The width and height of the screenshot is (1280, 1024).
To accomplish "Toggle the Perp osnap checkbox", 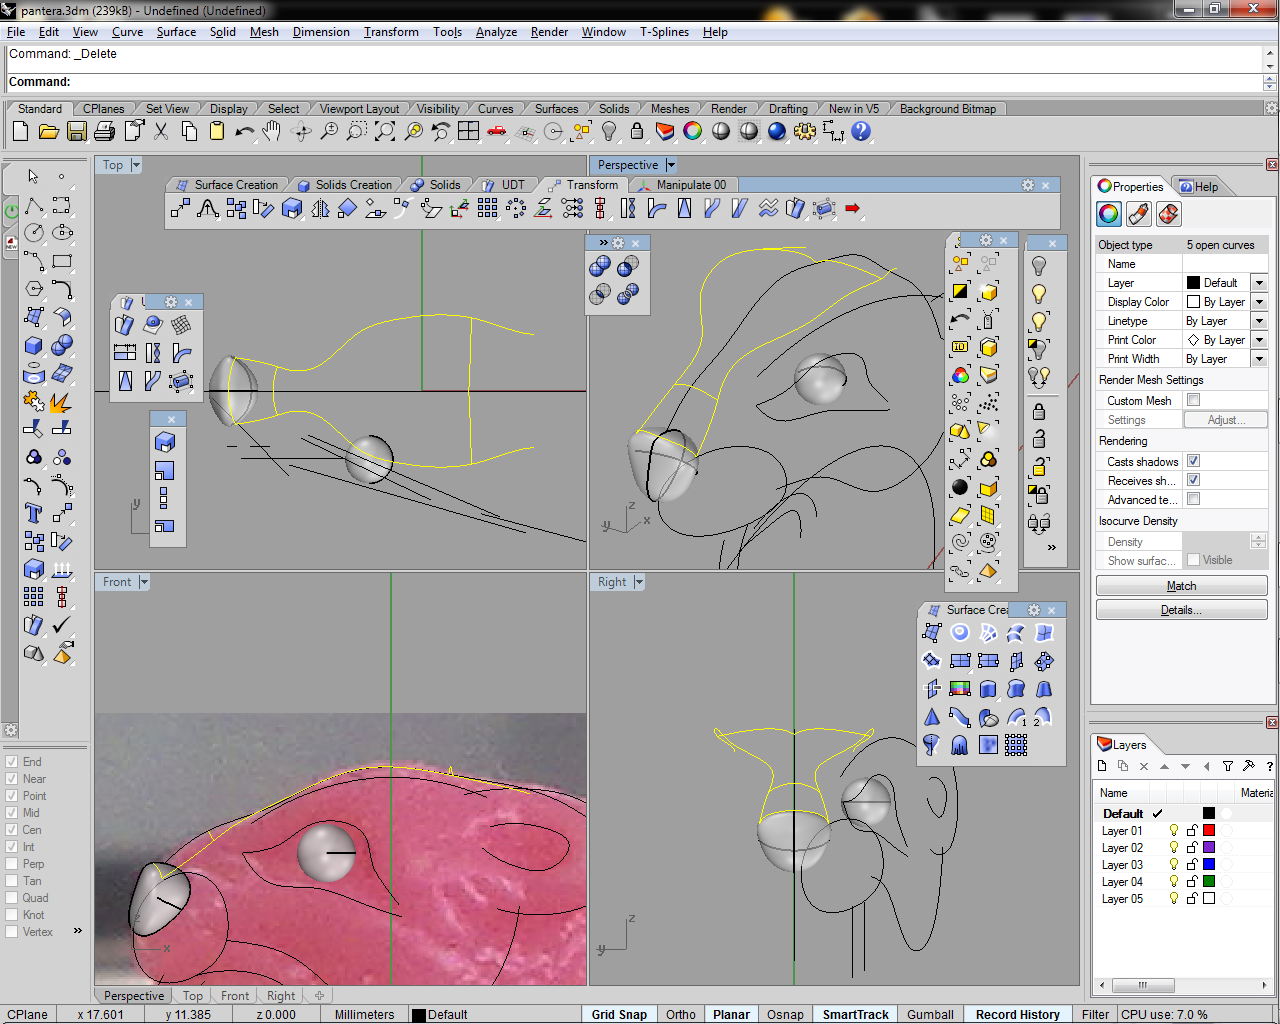I will coord(12,864).
